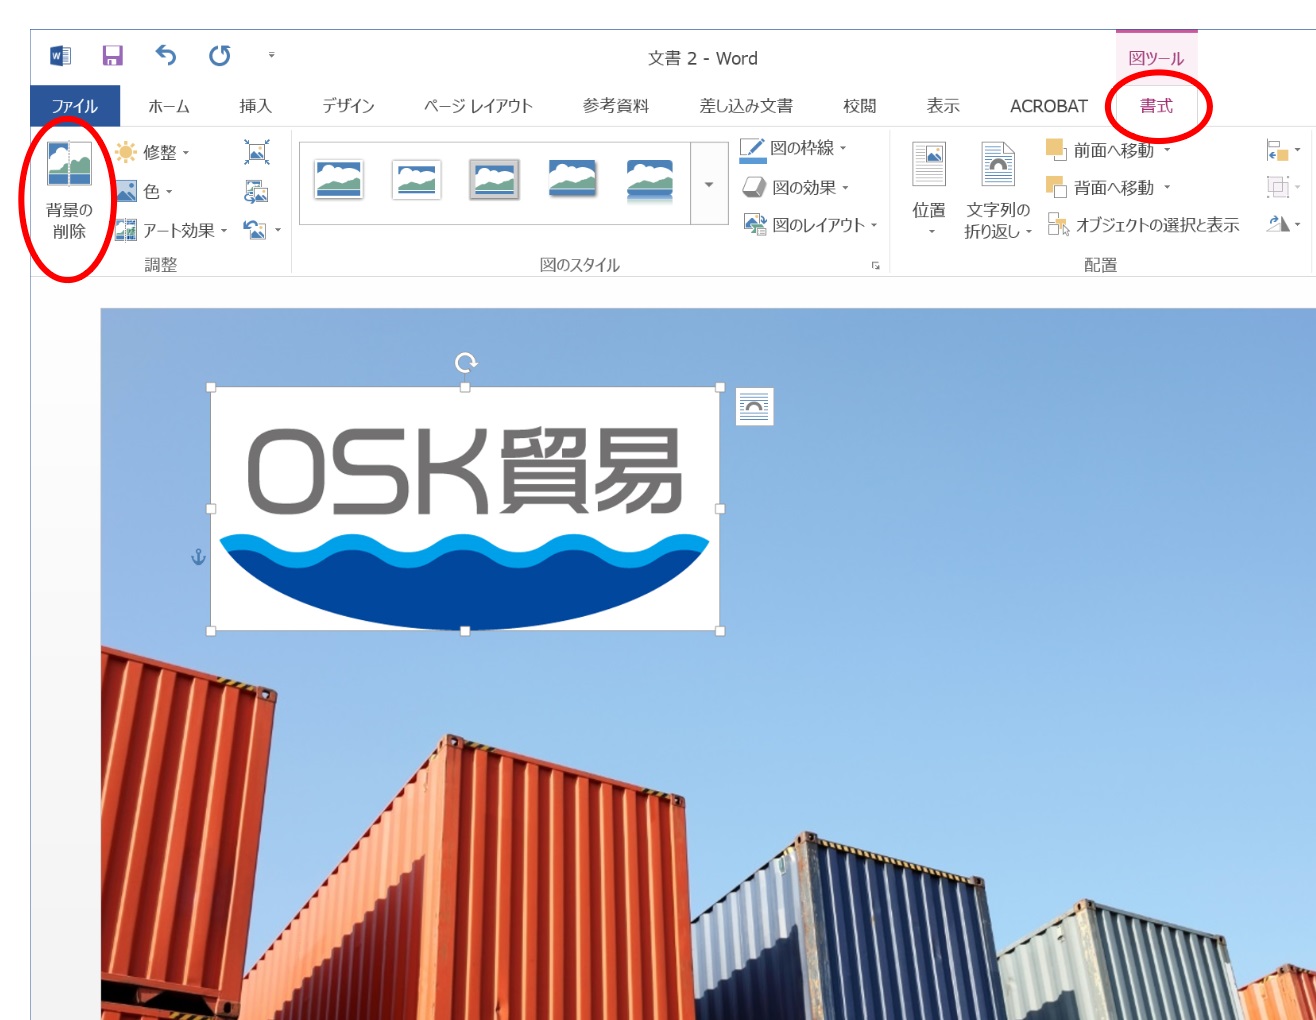
Task: Open the ファイル (File) tab
Action: point(74,106)
